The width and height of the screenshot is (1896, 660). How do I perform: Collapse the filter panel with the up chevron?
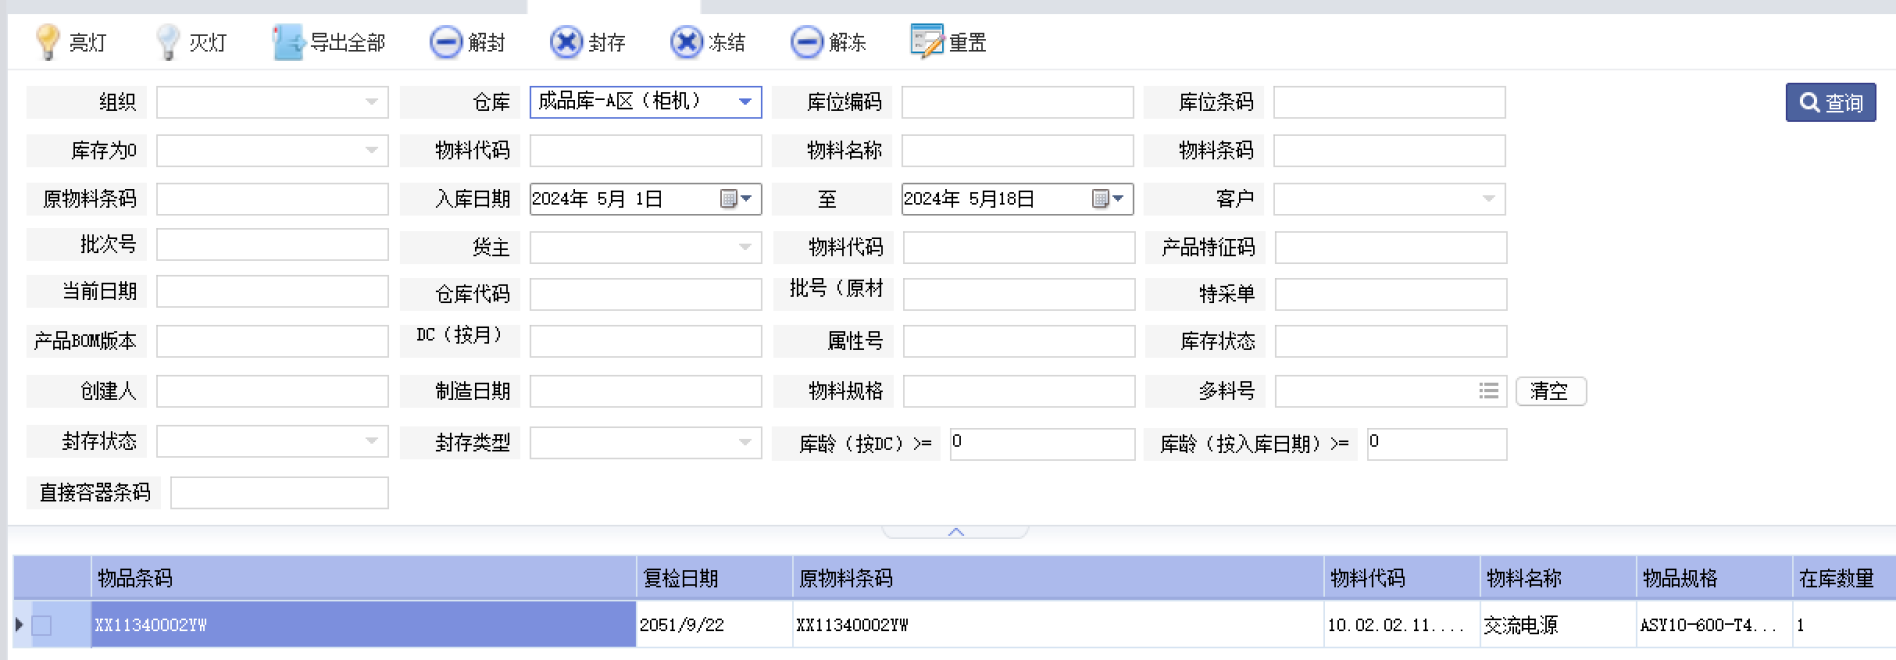point(955,532)
